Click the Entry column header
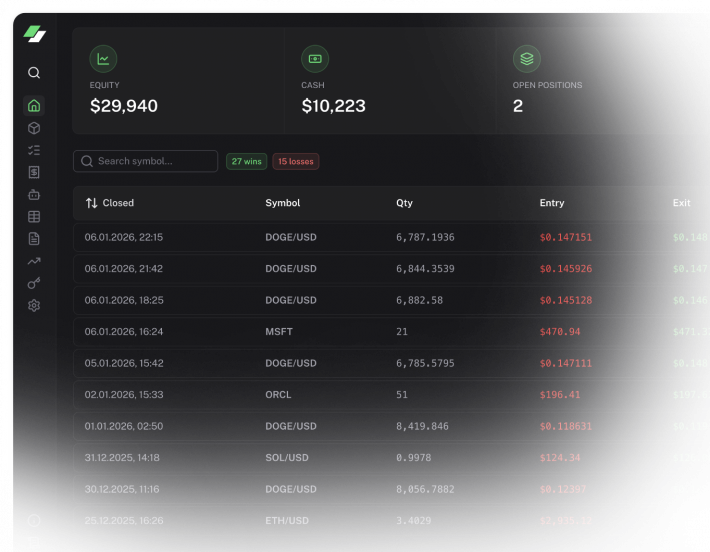The height and width of the screenshot is (552, 710). click(x=551, y=203)
